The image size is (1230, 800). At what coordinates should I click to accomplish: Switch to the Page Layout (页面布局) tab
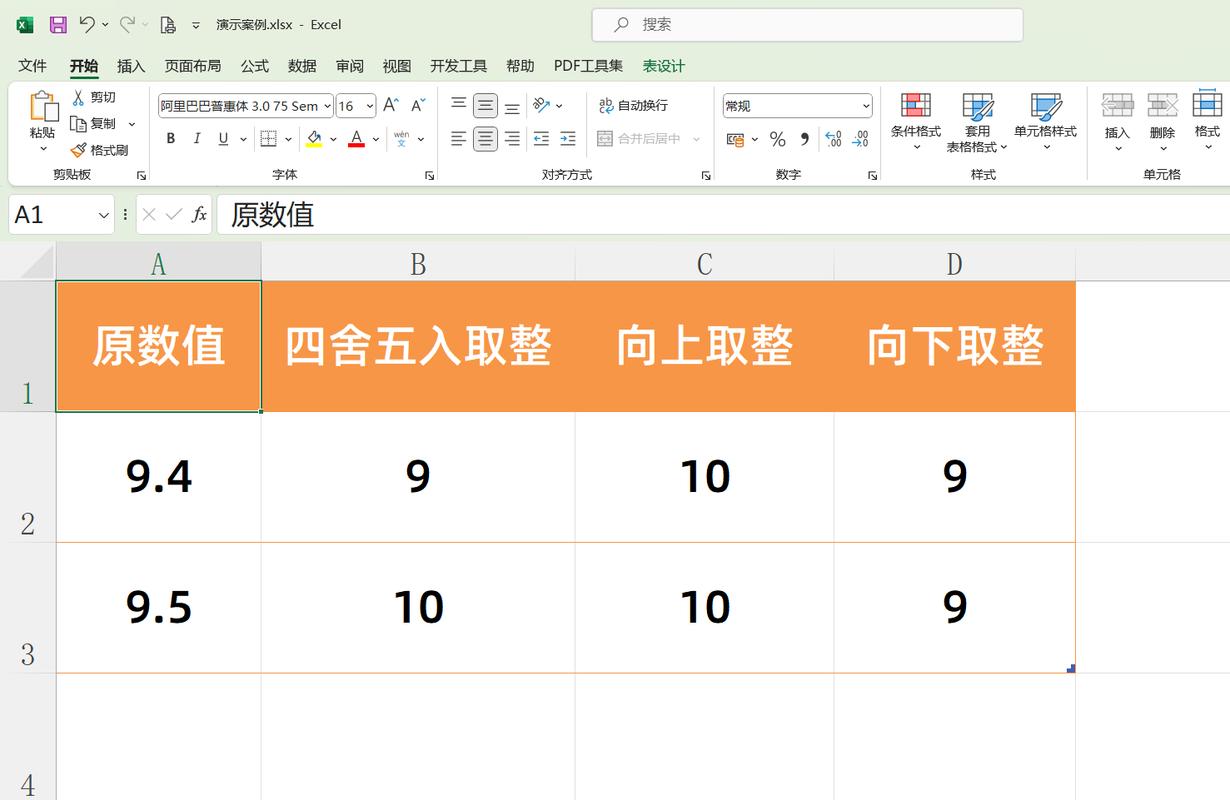tap(193, 66)
